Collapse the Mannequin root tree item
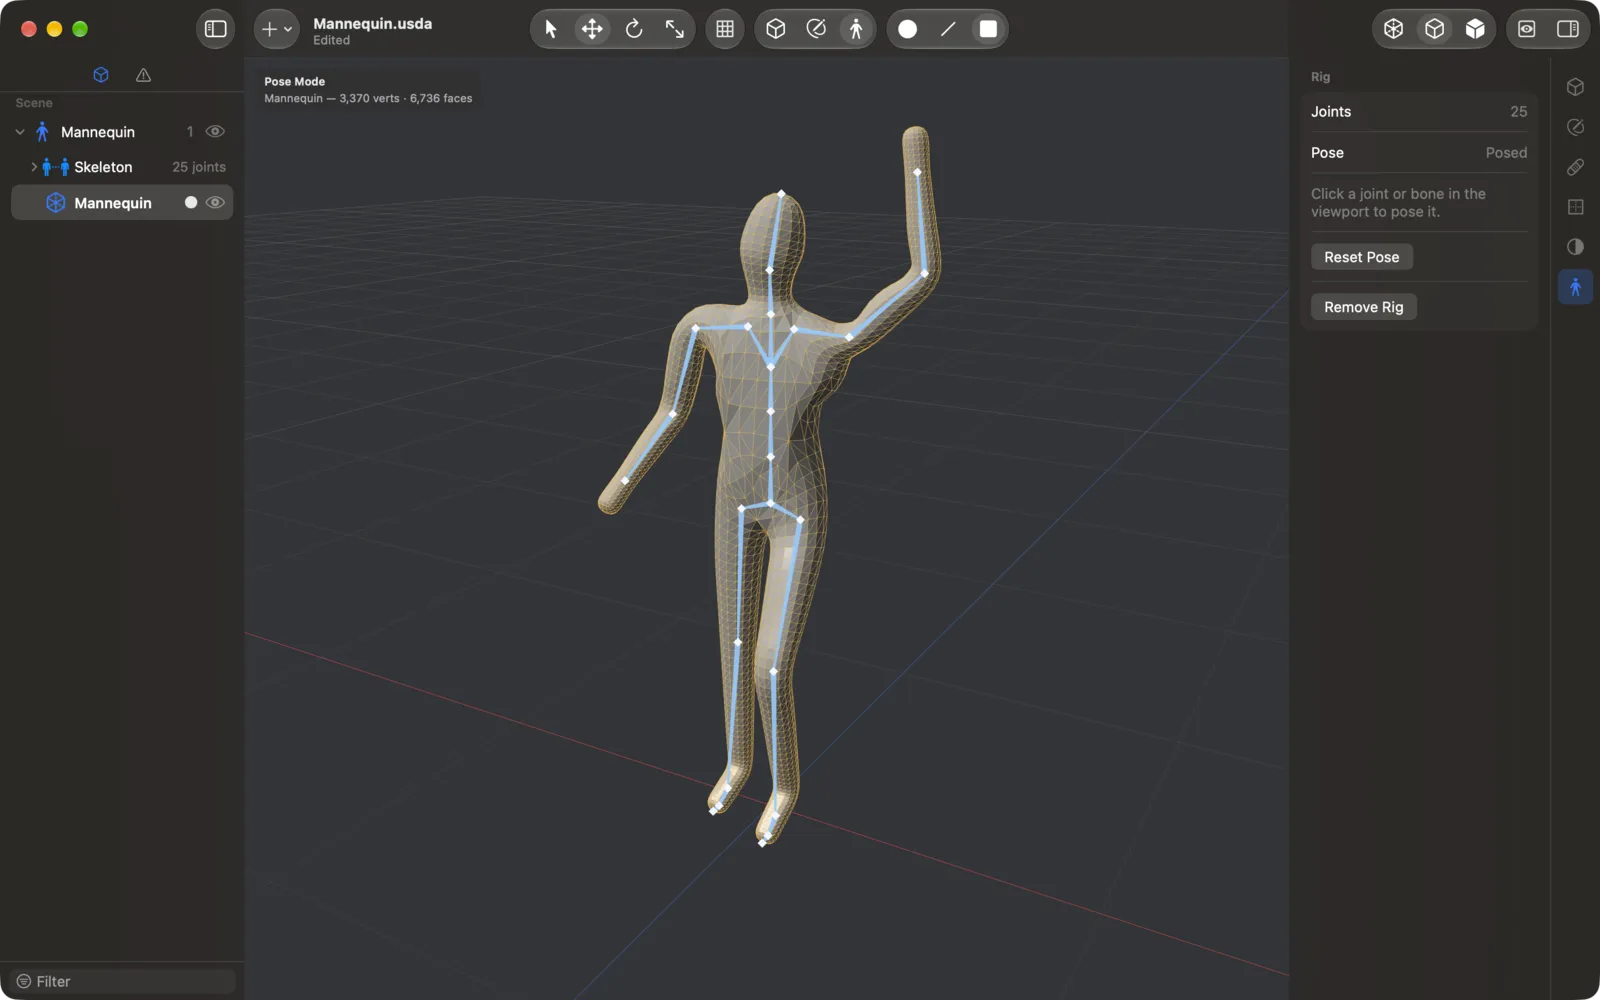 (20, 132)
